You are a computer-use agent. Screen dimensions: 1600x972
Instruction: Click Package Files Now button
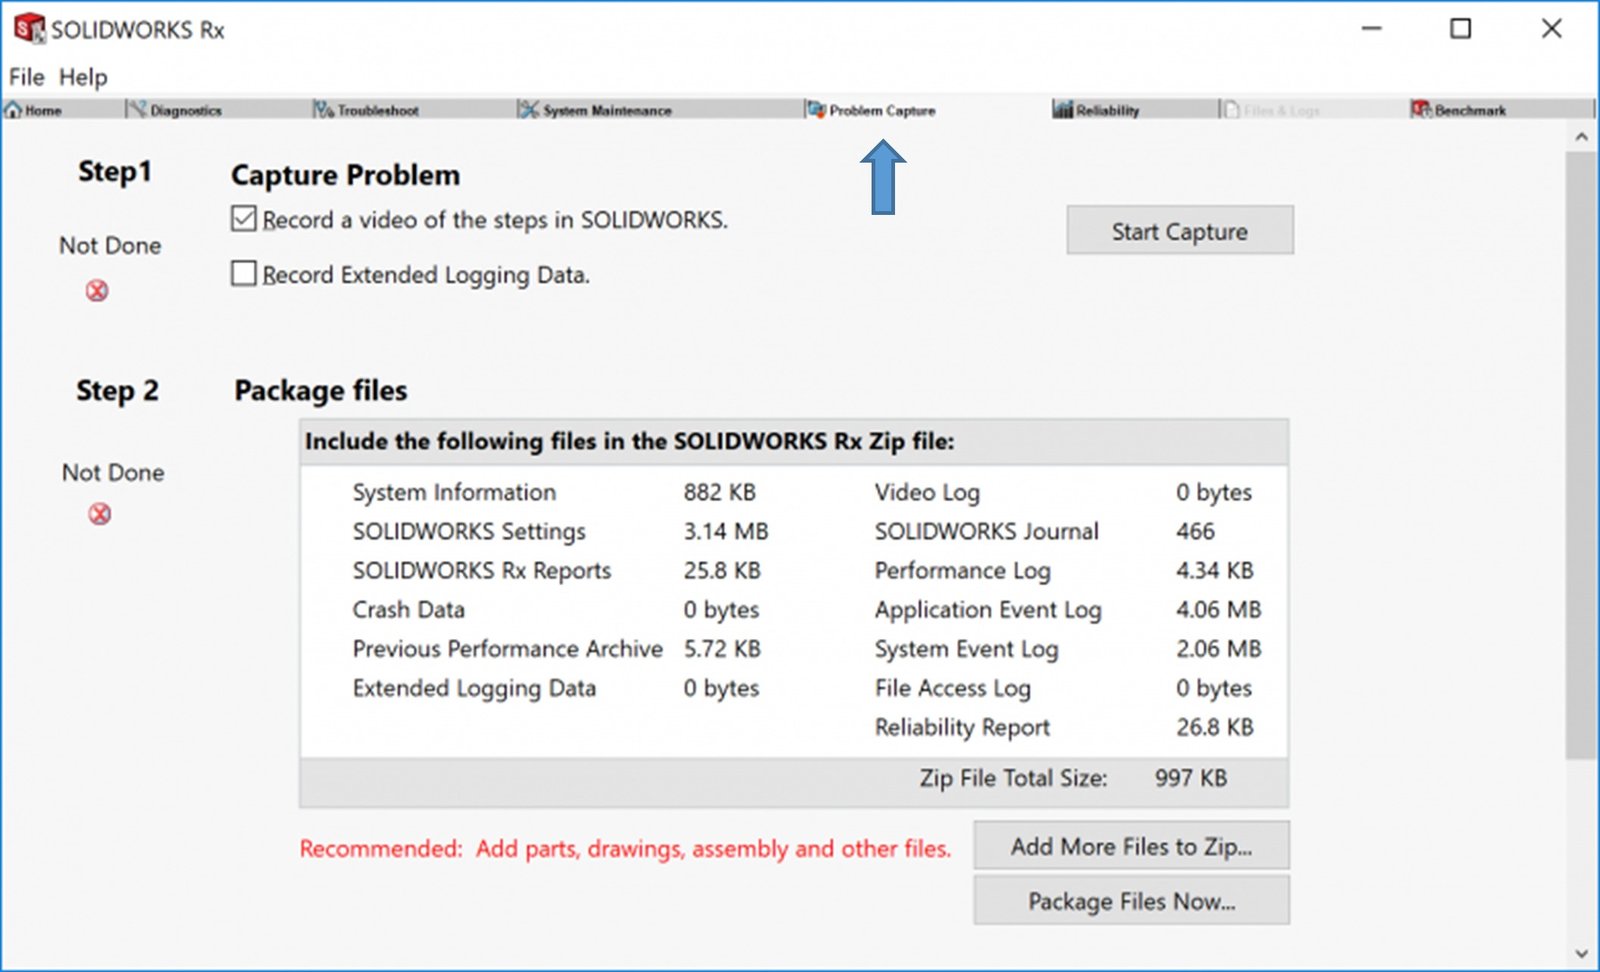pyautogui.click(x=1131, y=901)
